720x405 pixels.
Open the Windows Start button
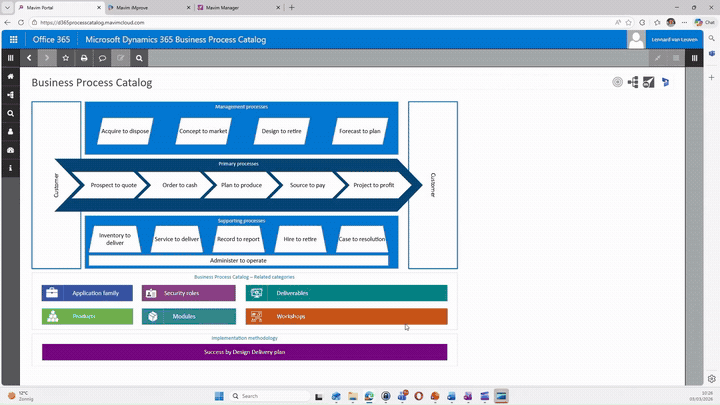219,396
